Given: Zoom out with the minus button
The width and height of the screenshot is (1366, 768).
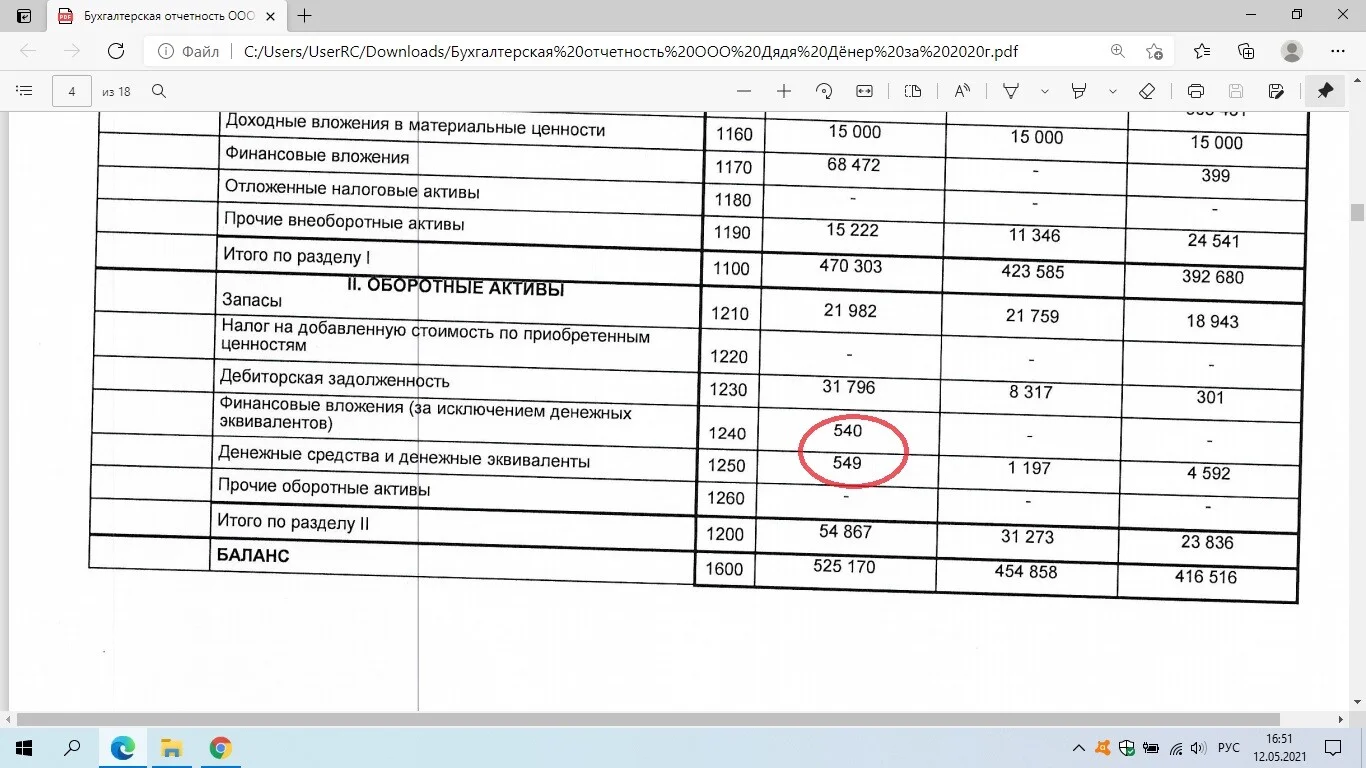Looking at the screenshot, I should click(x=743, y=91).
